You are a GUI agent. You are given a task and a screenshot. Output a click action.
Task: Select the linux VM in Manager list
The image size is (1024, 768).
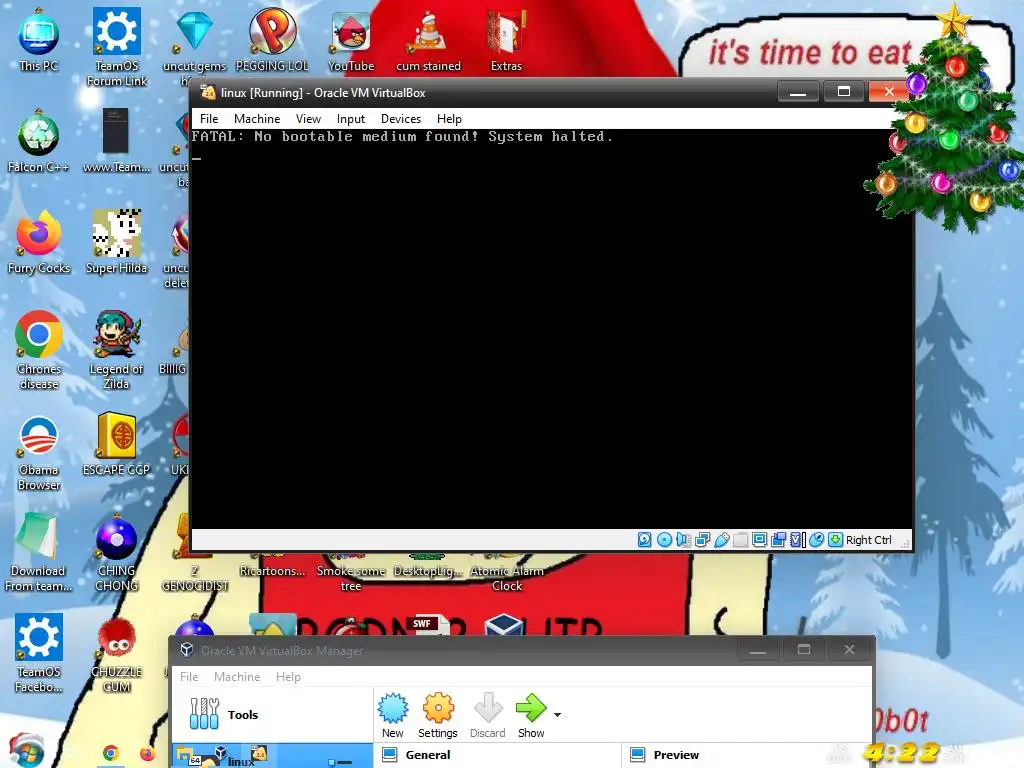272,756
